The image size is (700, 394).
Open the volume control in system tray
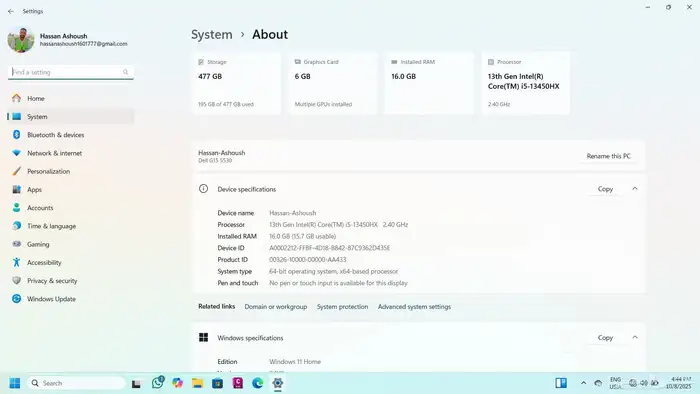(644, 383)
